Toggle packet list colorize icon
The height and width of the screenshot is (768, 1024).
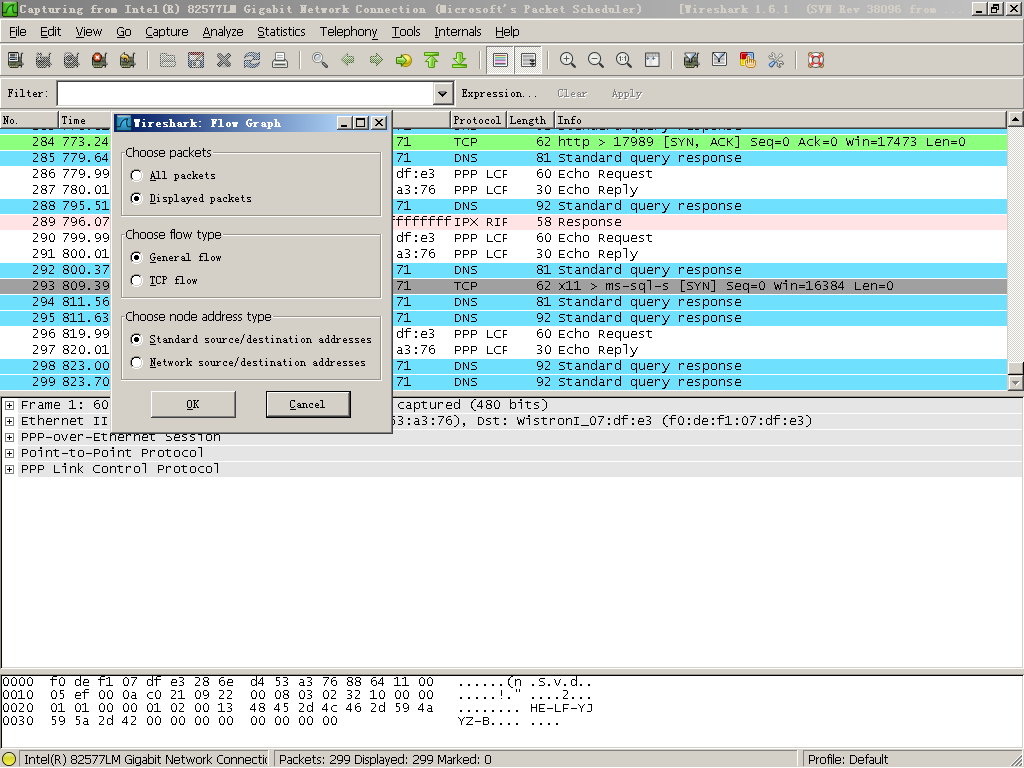[500, 60]
